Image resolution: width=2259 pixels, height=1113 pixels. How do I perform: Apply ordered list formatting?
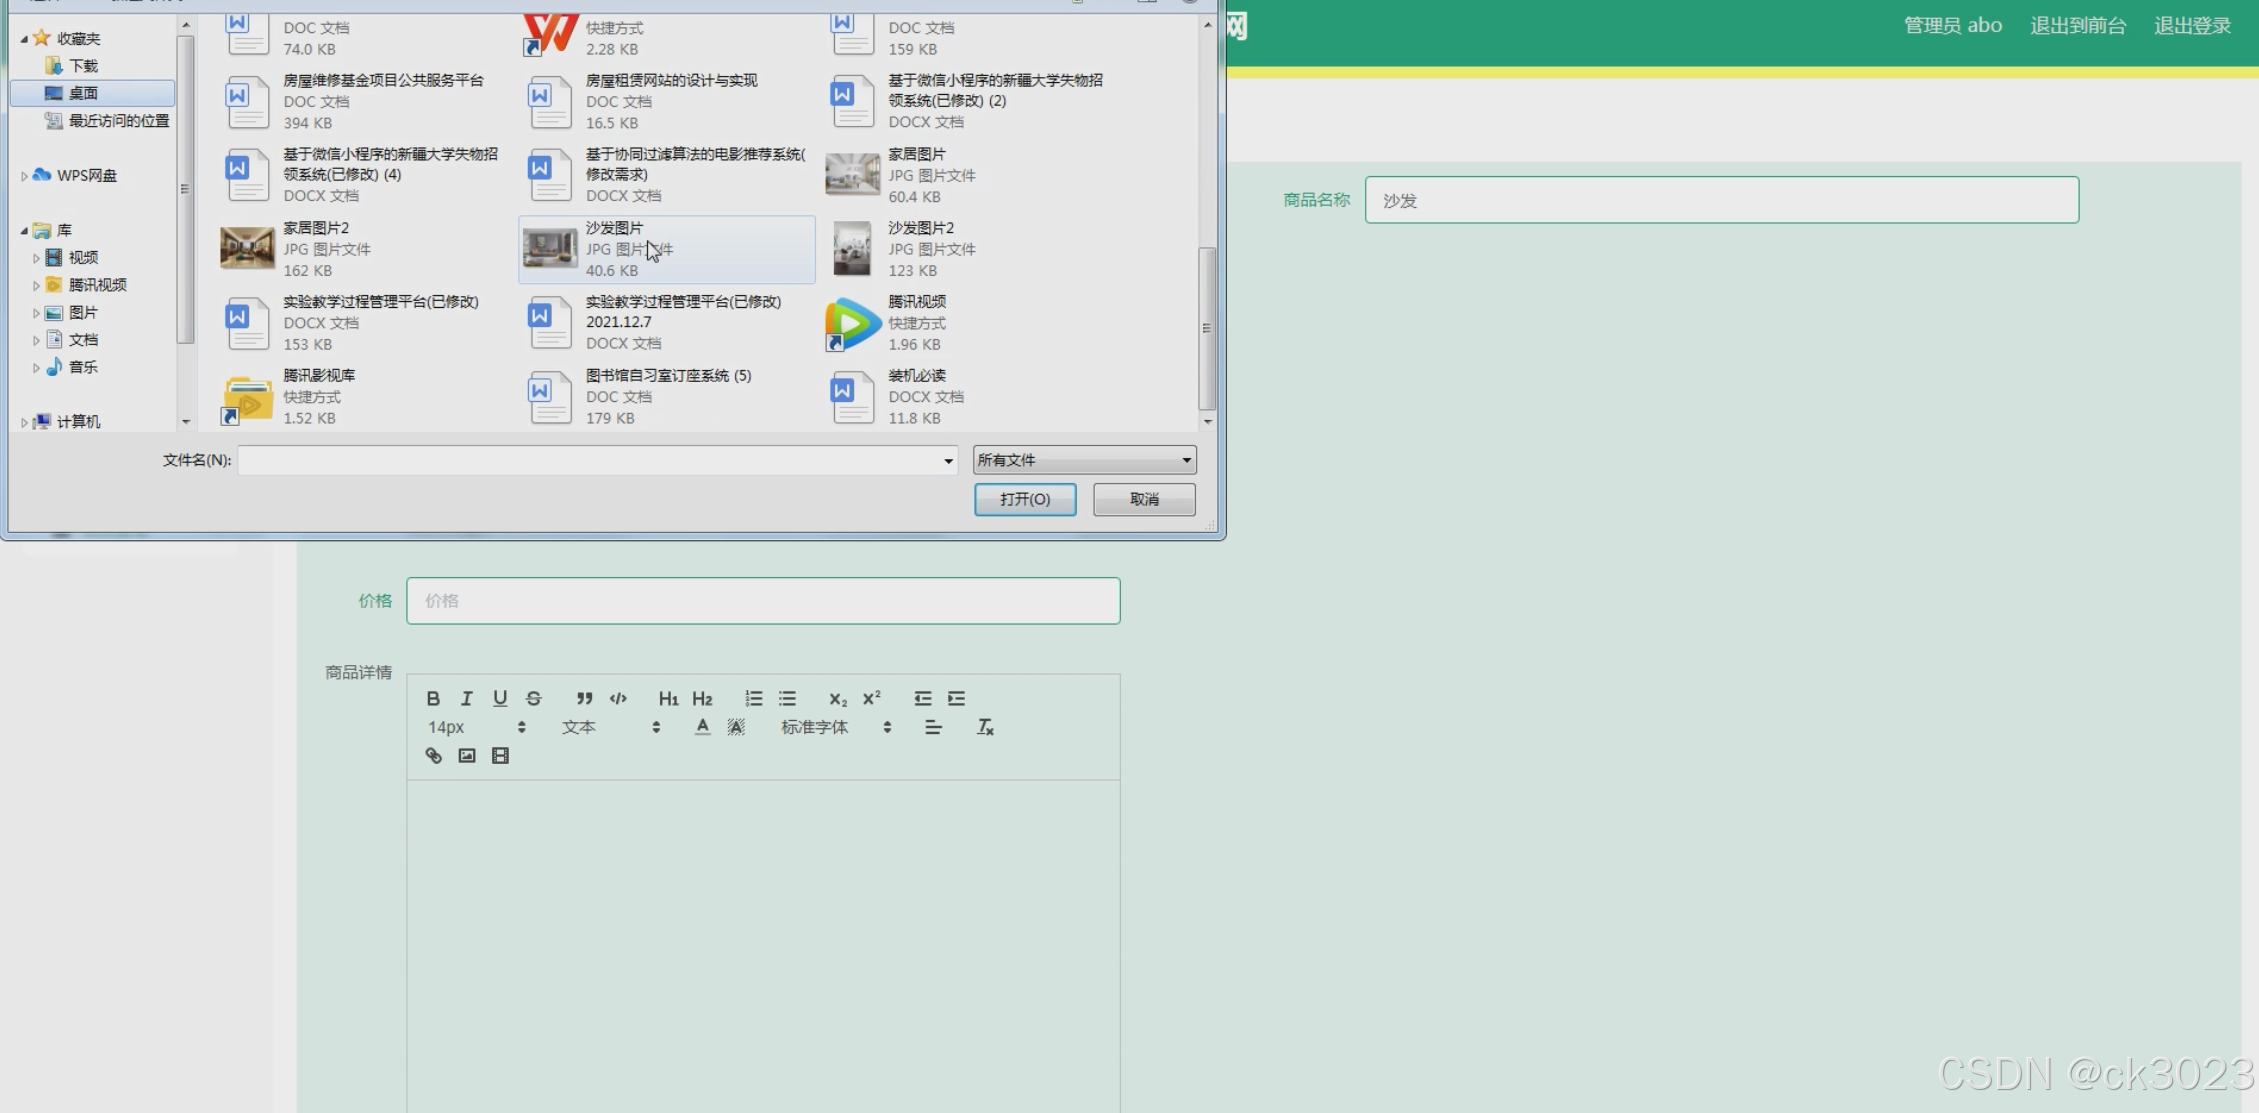[754, 699]
